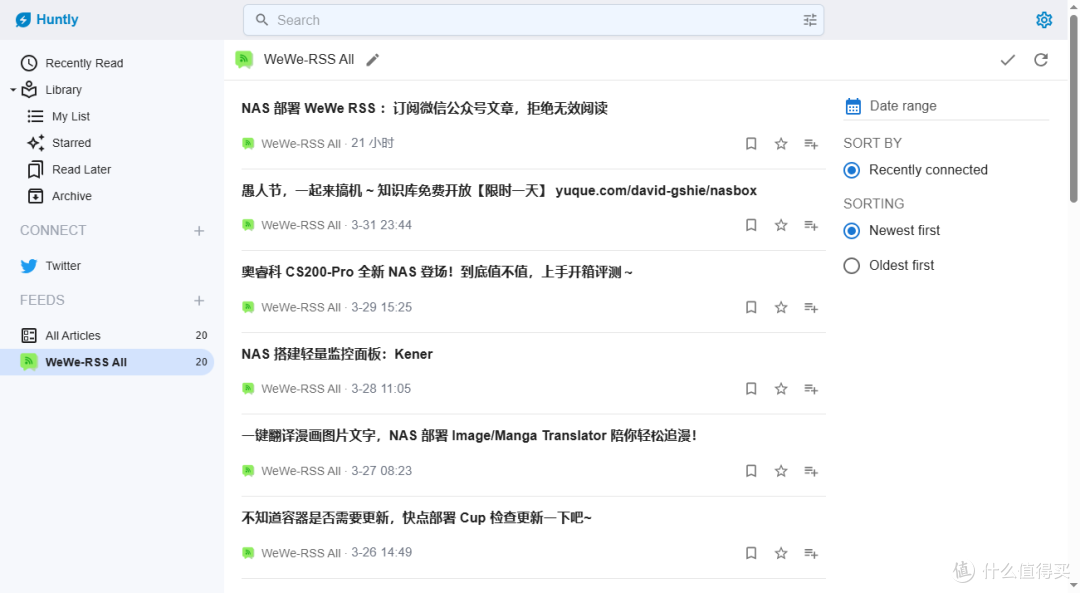This screenshot has height=593, width=1080.
Task: Open the 一键翻译漫画图片文字 article
Action: (x=469, y=436)
